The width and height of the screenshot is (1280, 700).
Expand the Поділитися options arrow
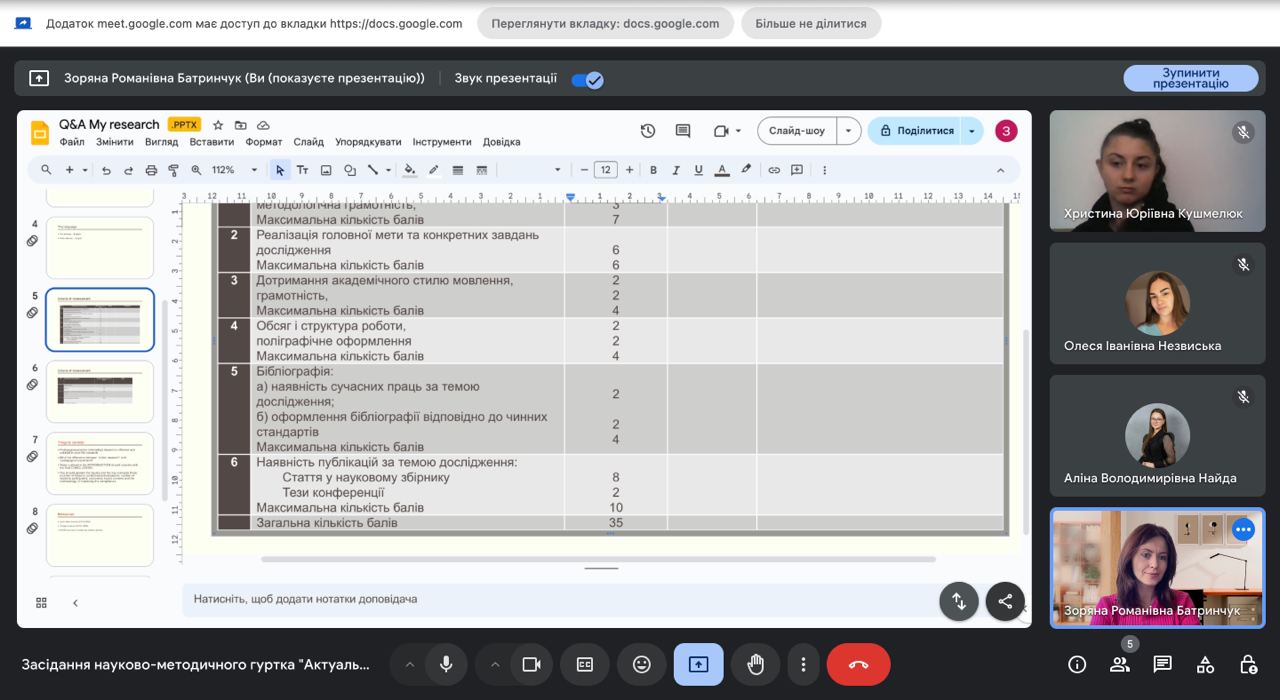tap(971, 131)
